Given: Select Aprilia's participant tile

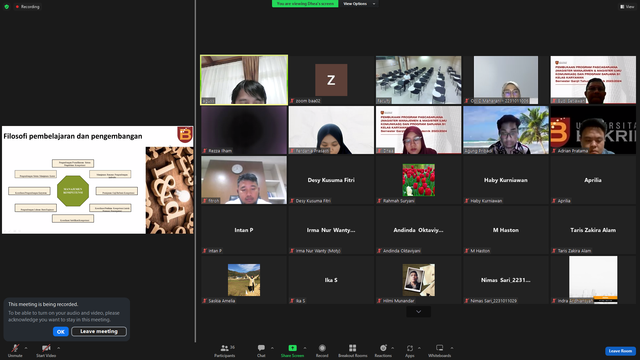Looking at the screenshot, I should [593, 180].
